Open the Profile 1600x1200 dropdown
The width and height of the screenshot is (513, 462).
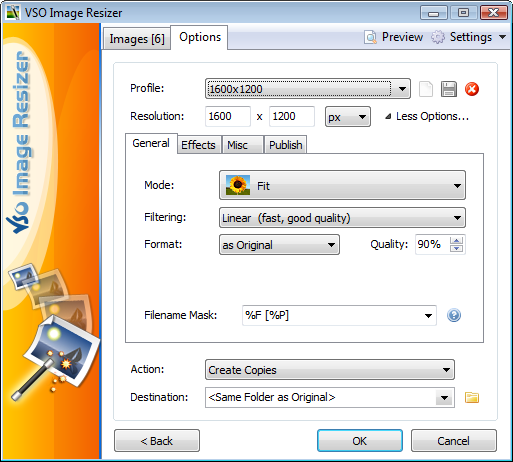pyautogui.click(x=308, y=89)
